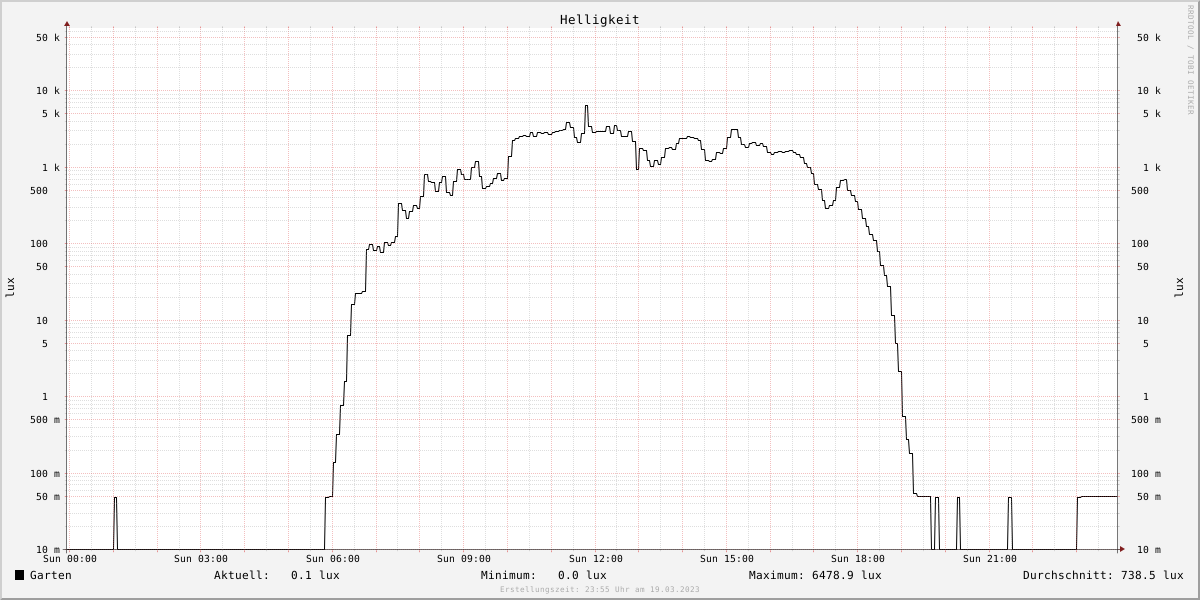Select the "Sun 03:00" time axis label

201,559
